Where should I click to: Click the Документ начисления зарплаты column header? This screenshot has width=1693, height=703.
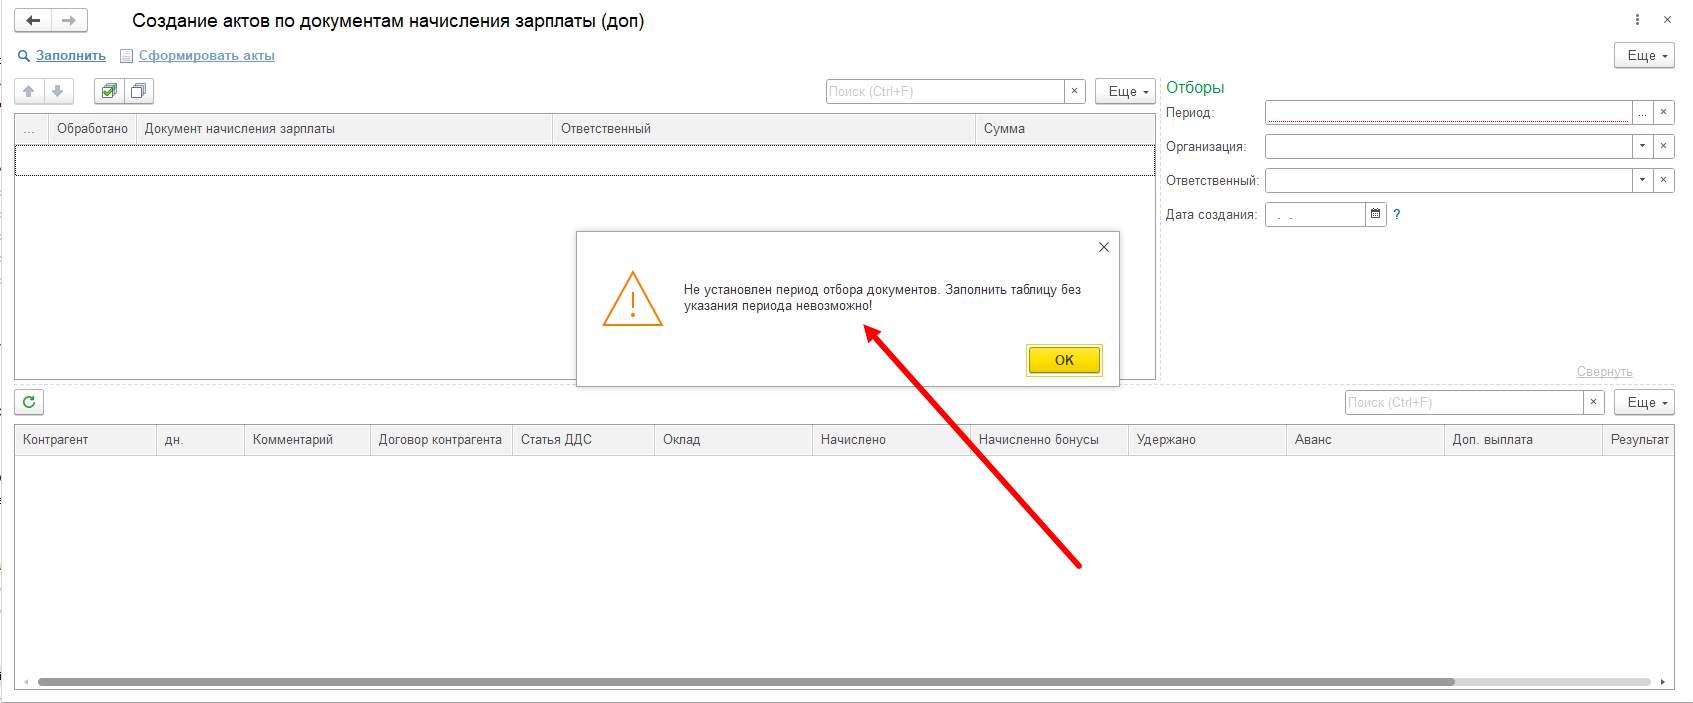click(344, 129)
